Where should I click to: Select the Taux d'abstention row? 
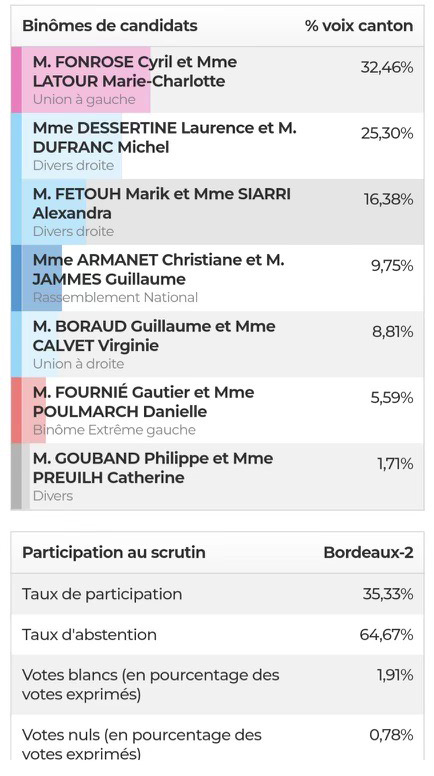point(217,634)
